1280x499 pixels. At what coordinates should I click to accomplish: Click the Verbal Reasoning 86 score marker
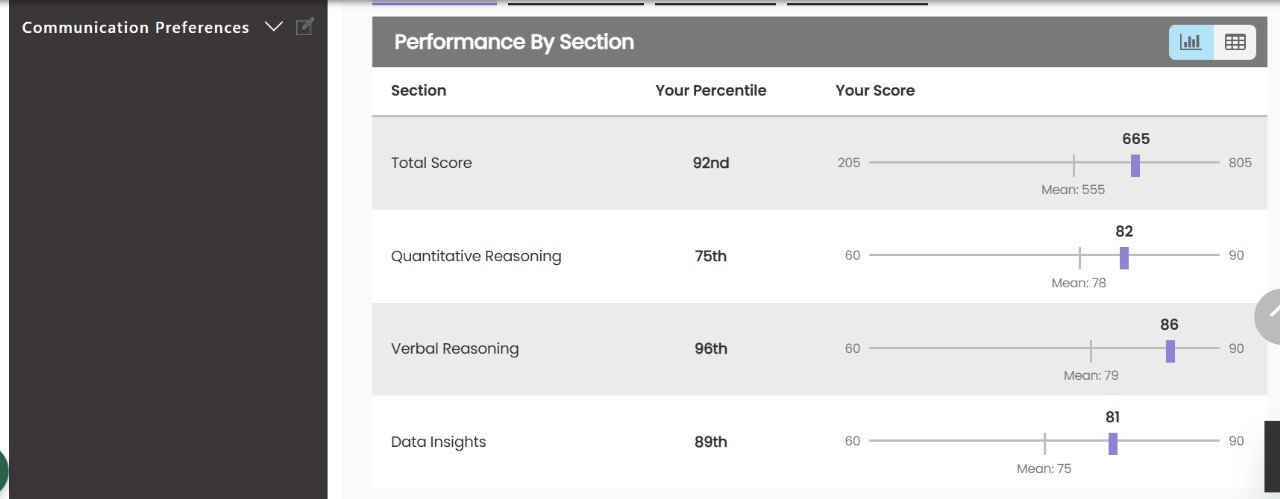click(1170, 351)
